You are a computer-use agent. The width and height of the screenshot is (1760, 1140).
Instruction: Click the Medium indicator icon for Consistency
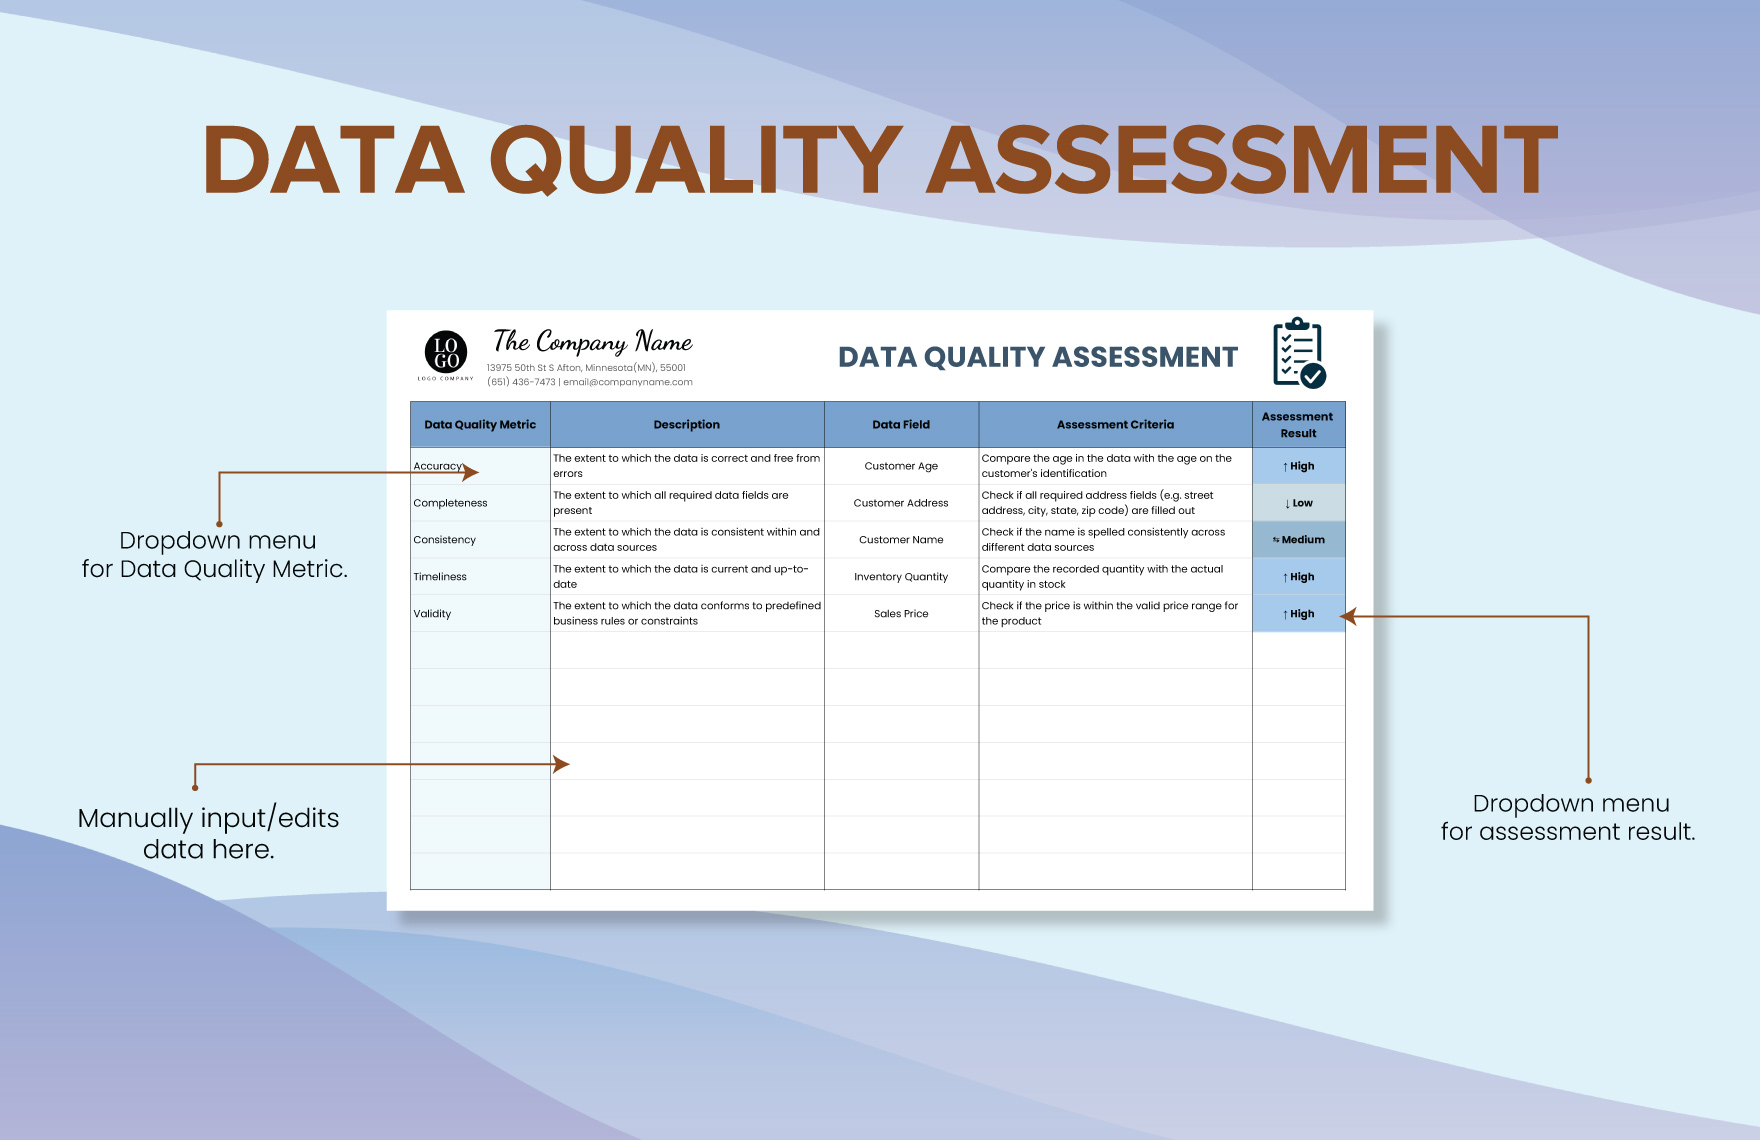pos(1276,540)
